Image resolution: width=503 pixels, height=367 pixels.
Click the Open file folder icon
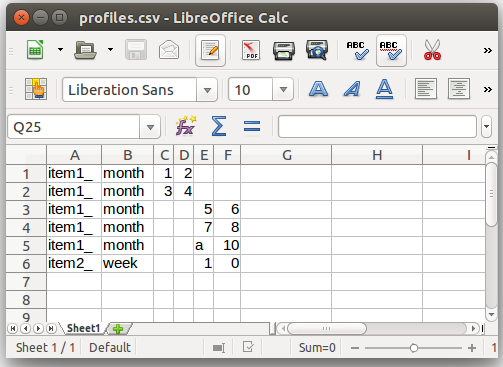tap(85, 50)
